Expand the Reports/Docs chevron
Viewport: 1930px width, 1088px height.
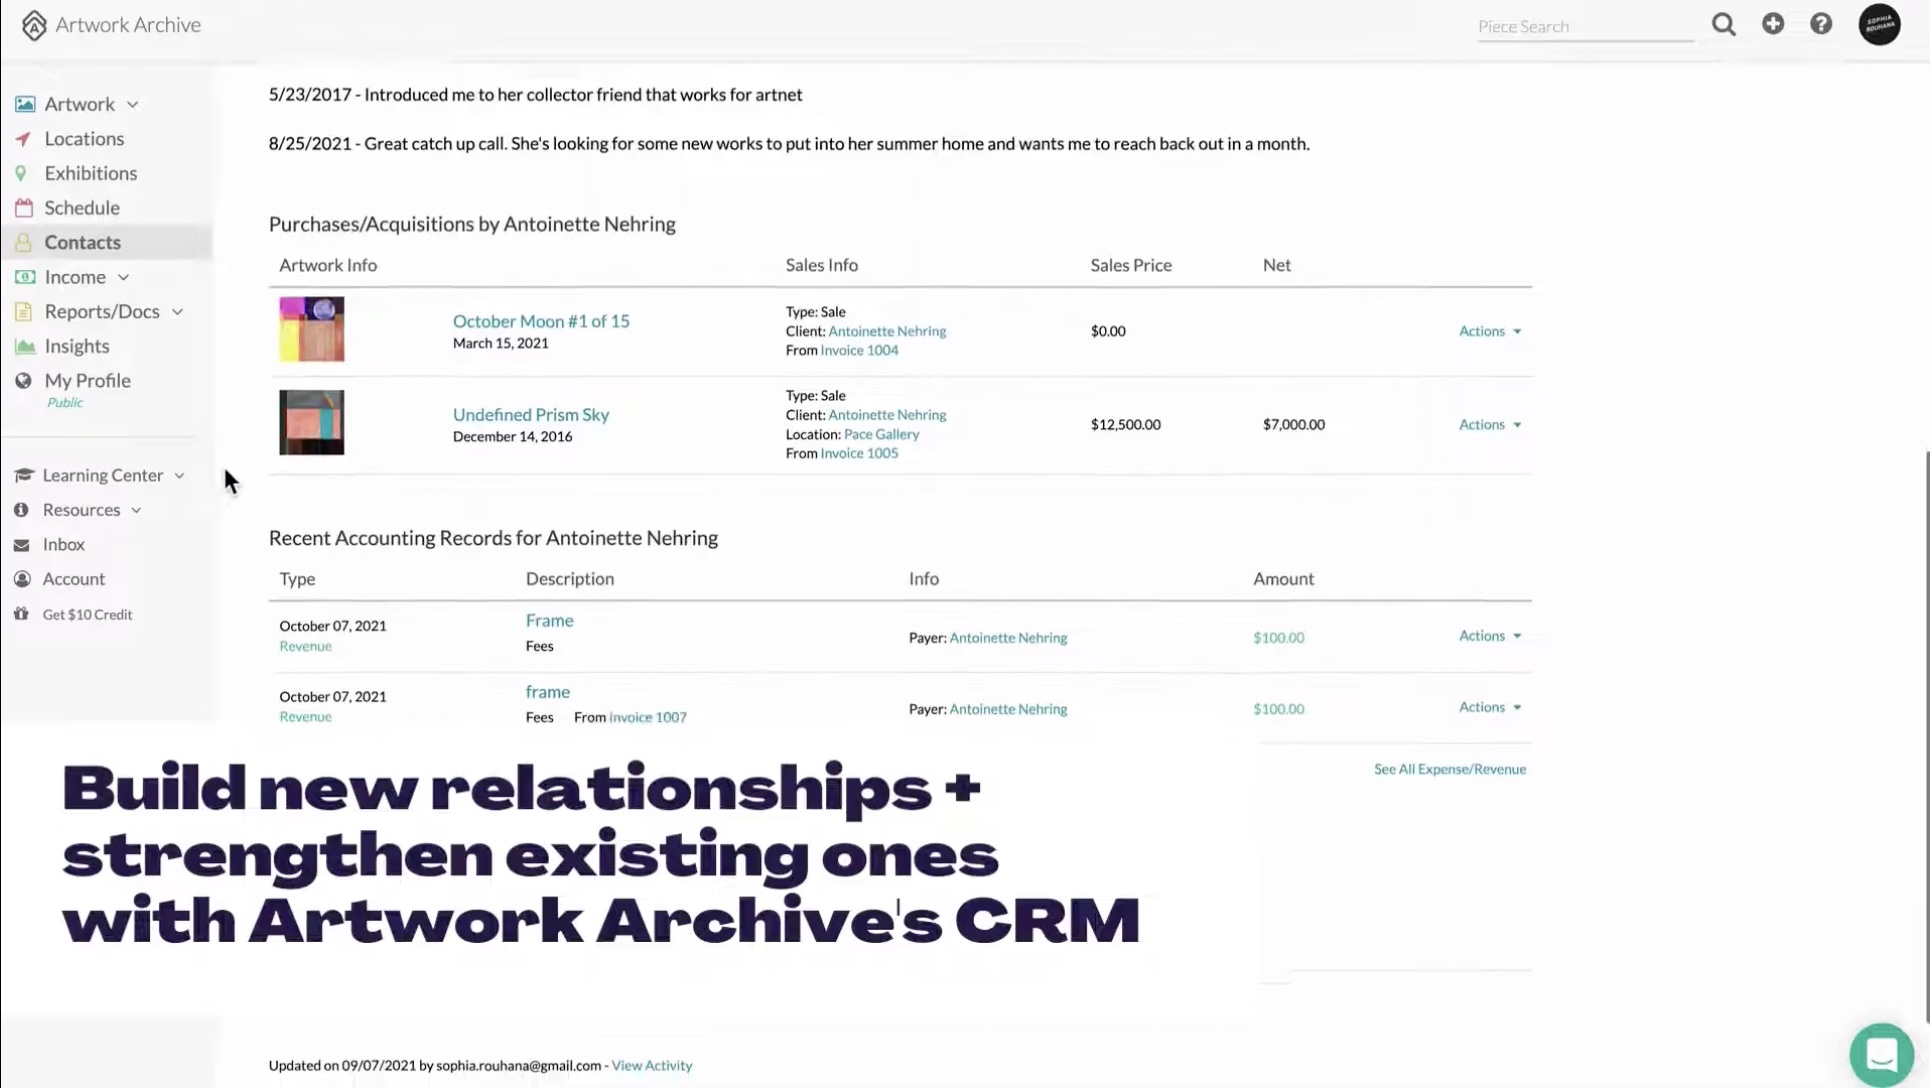click(177, 312)
